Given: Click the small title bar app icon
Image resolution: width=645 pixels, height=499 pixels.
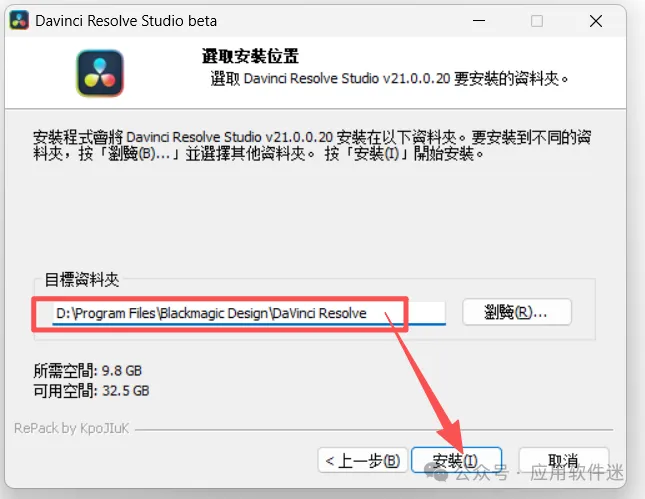Looking at the screenshot, I should 19,21.
